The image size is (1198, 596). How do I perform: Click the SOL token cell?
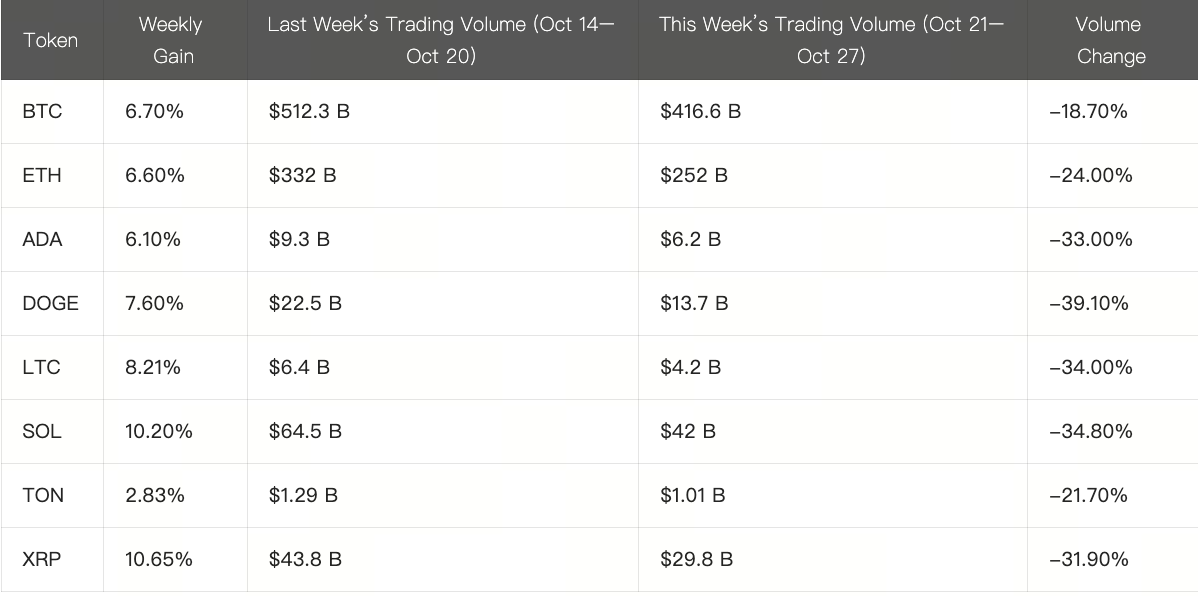(x=42, y=431)
